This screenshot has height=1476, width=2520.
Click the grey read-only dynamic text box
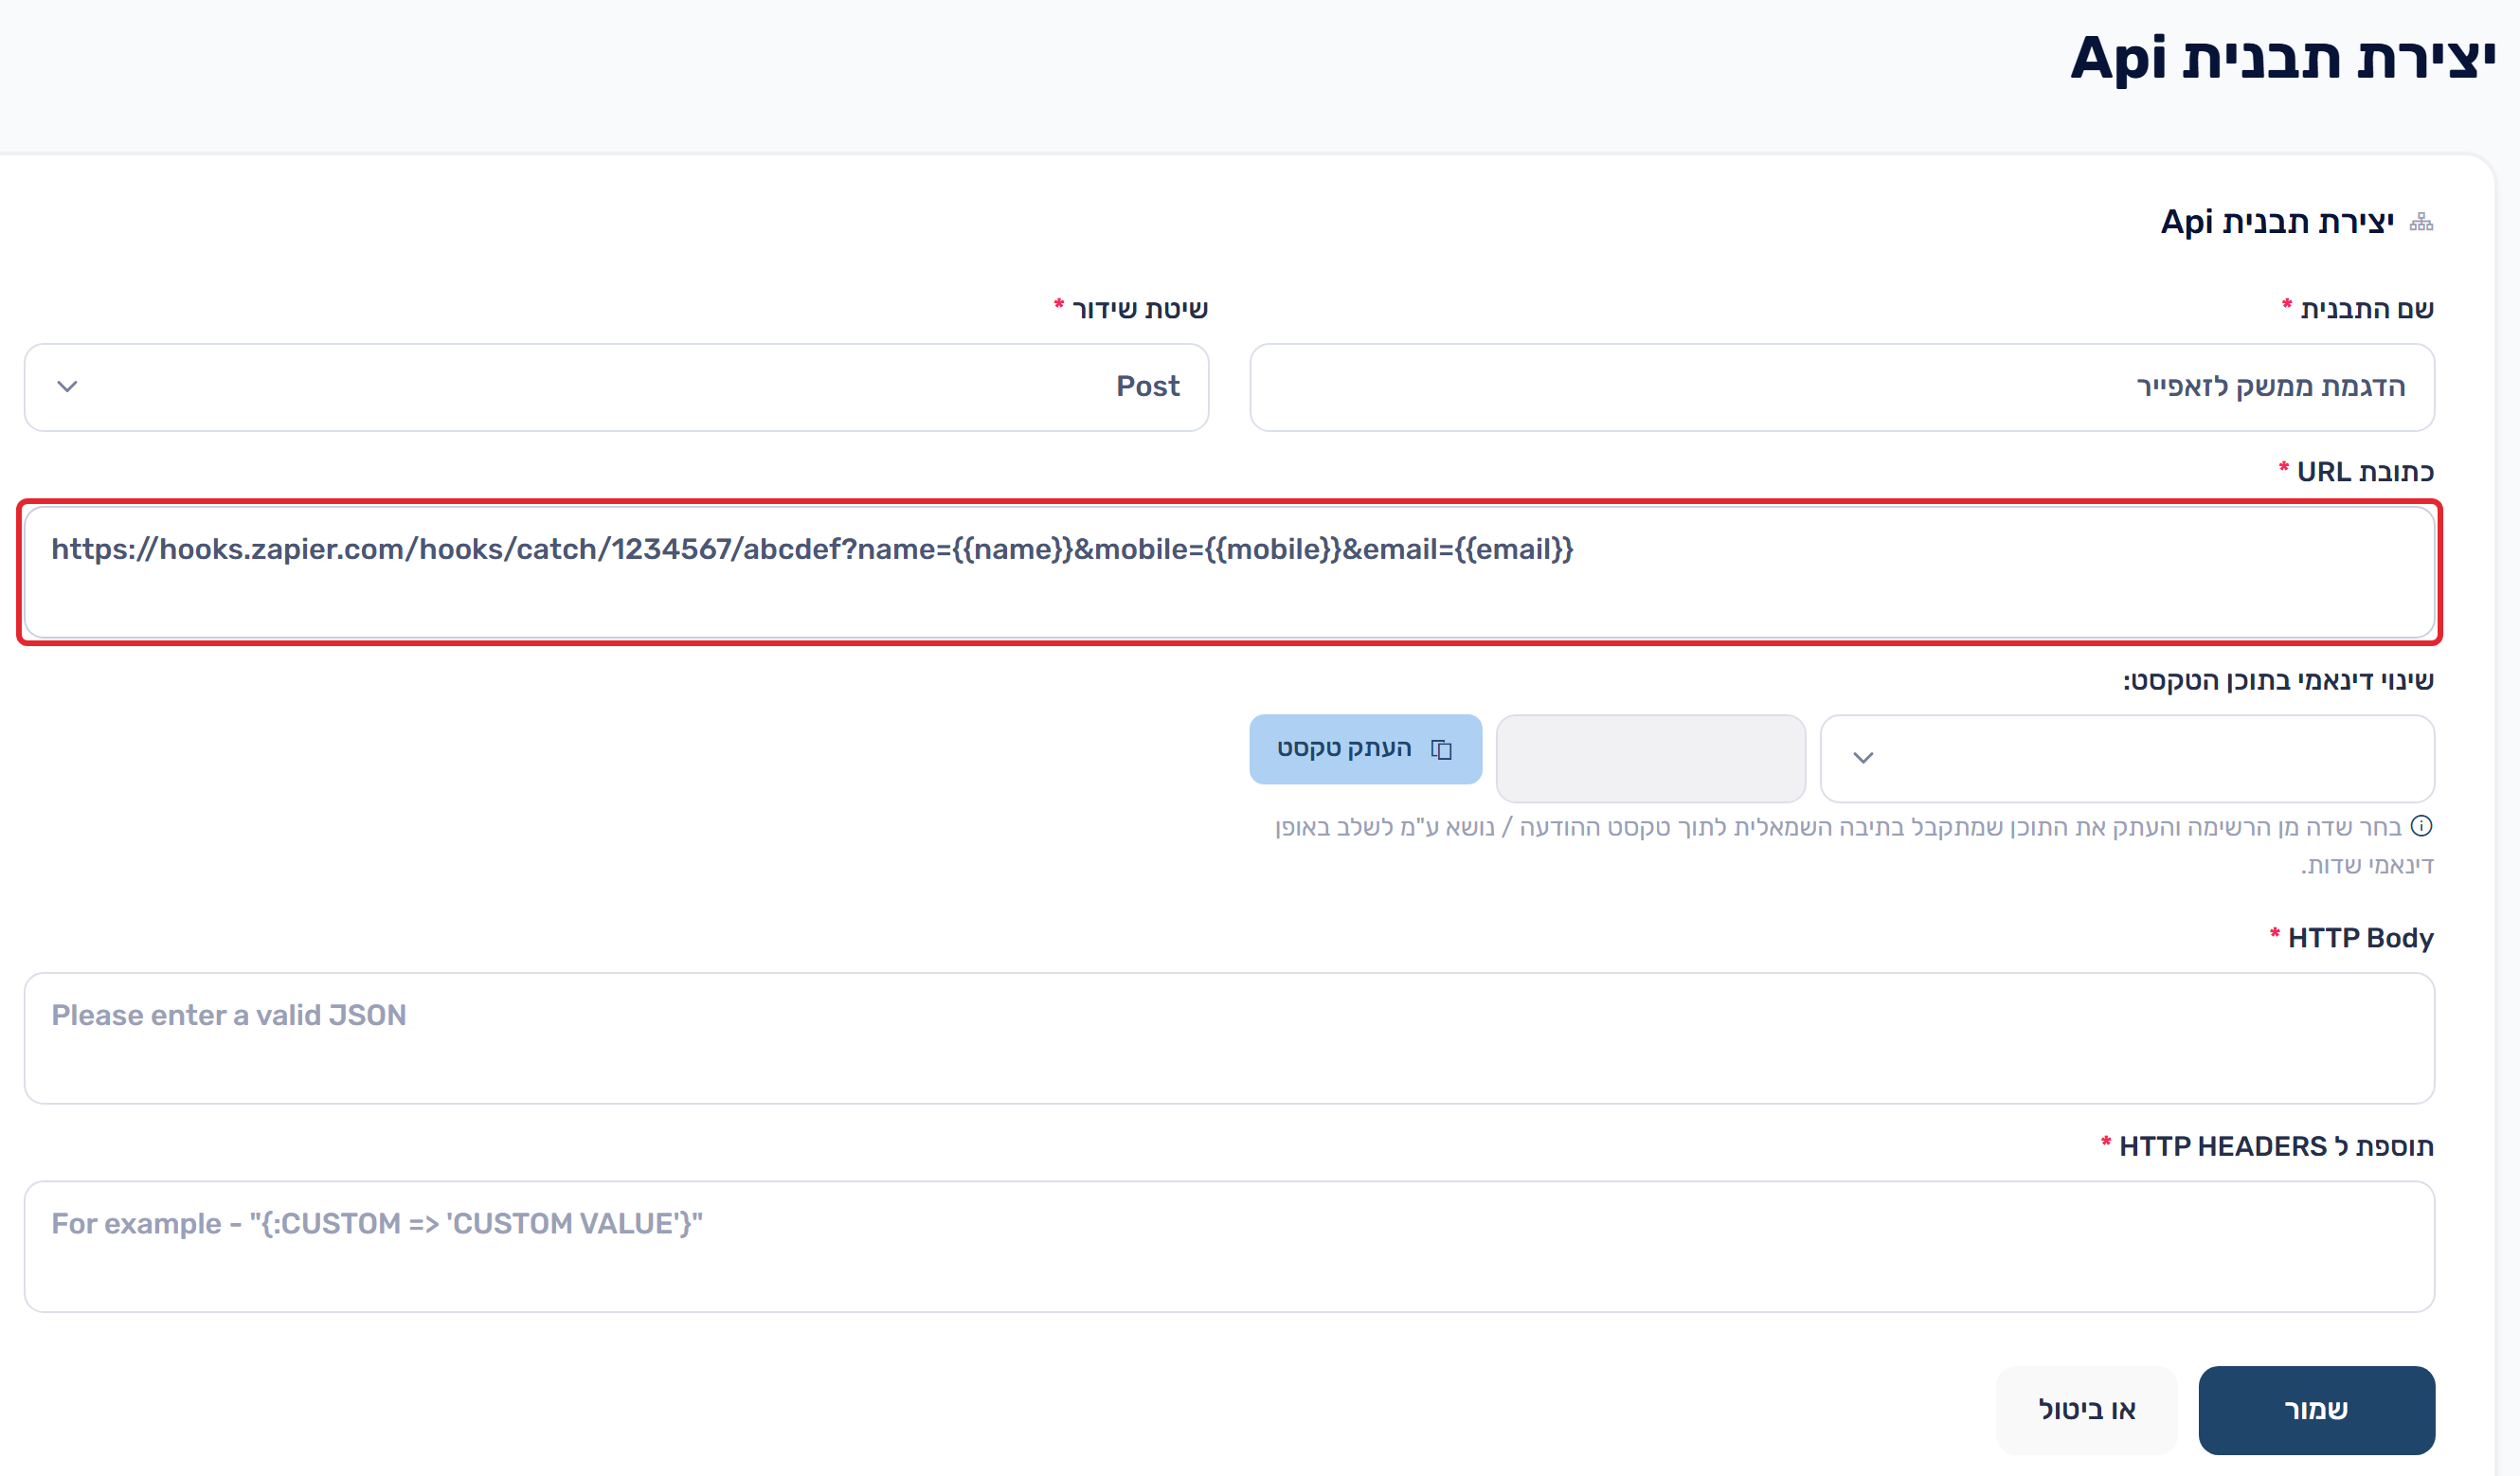click(1651, 758)
